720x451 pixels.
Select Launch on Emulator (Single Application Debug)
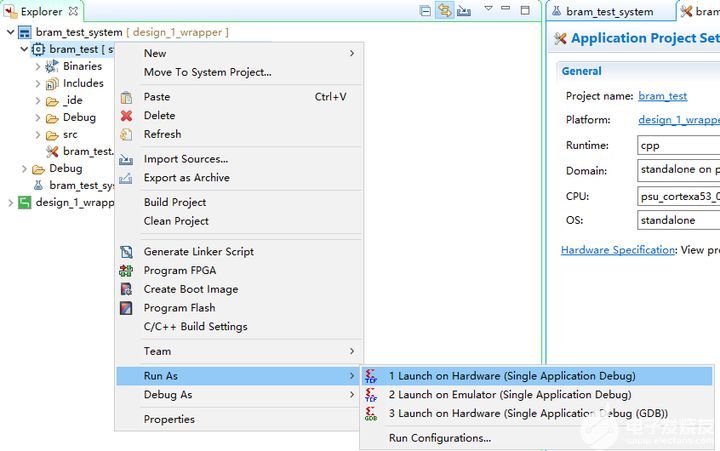pyautogui.click(x=537, y=395)
